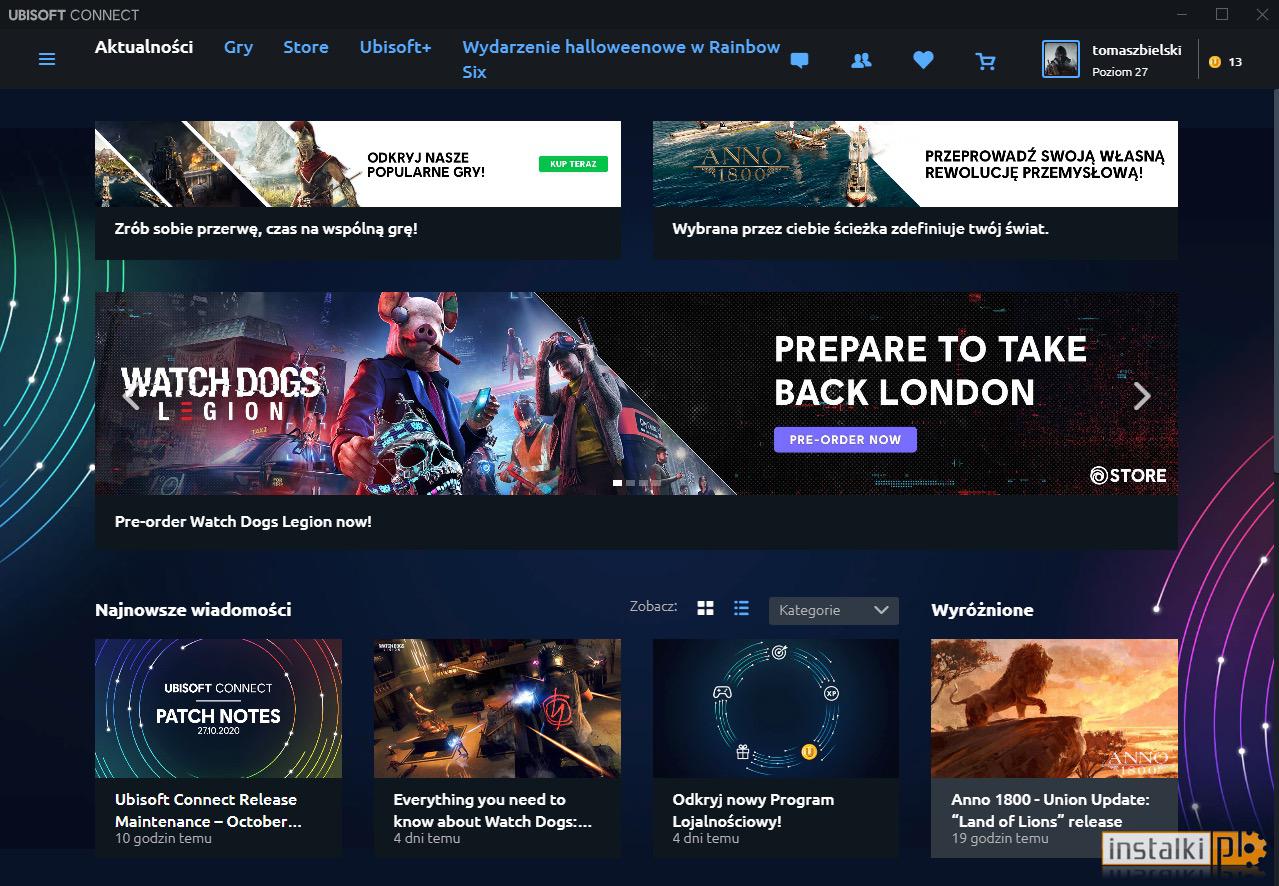Click the PRE-ORDER NOW button
1279x886 pixels.
tap(845, 439)
